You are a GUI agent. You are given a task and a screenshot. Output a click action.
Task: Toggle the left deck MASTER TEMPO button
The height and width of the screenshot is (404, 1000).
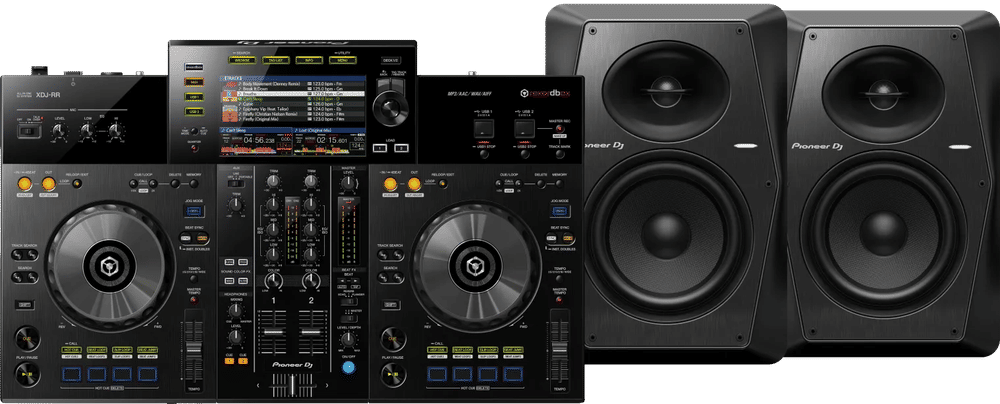coord(193,300)
